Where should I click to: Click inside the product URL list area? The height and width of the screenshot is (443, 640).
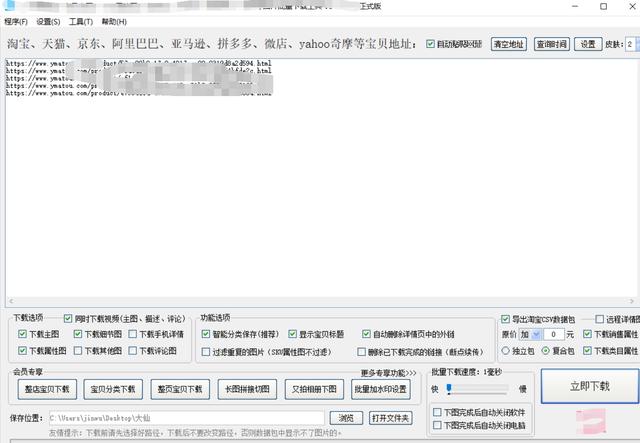coord(322,178)
